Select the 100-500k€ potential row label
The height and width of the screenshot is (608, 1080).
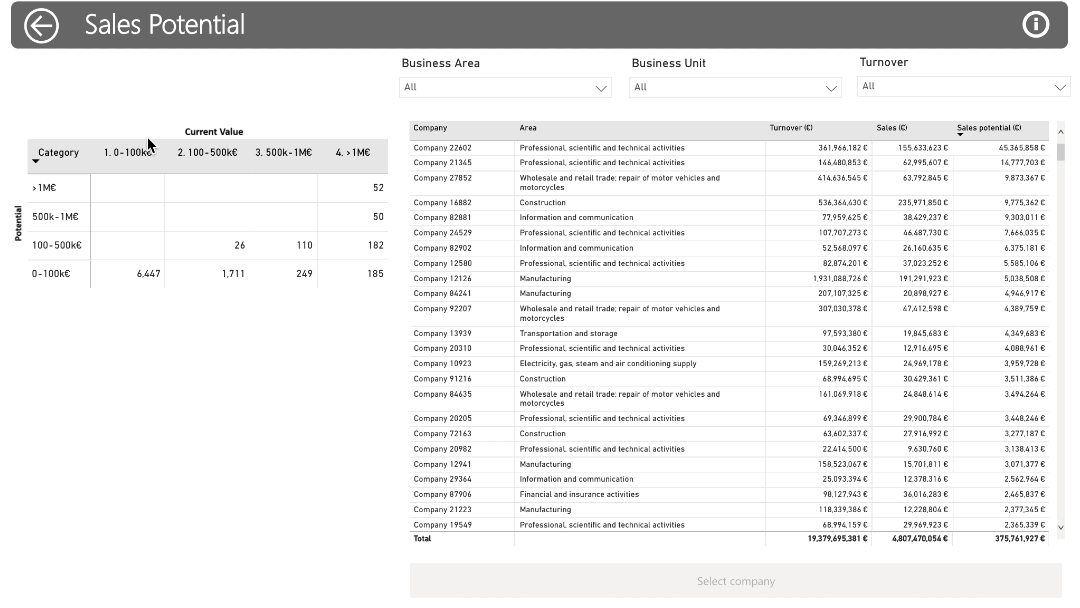point(56,245)
